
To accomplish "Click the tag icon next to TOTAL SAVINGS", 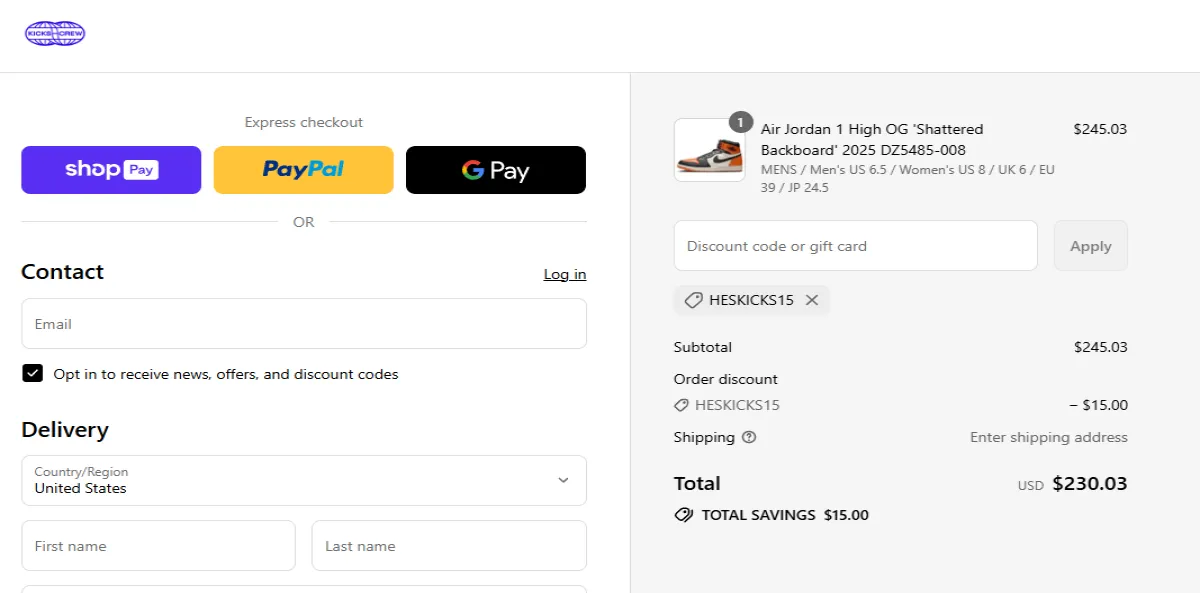I will (683, 515).
